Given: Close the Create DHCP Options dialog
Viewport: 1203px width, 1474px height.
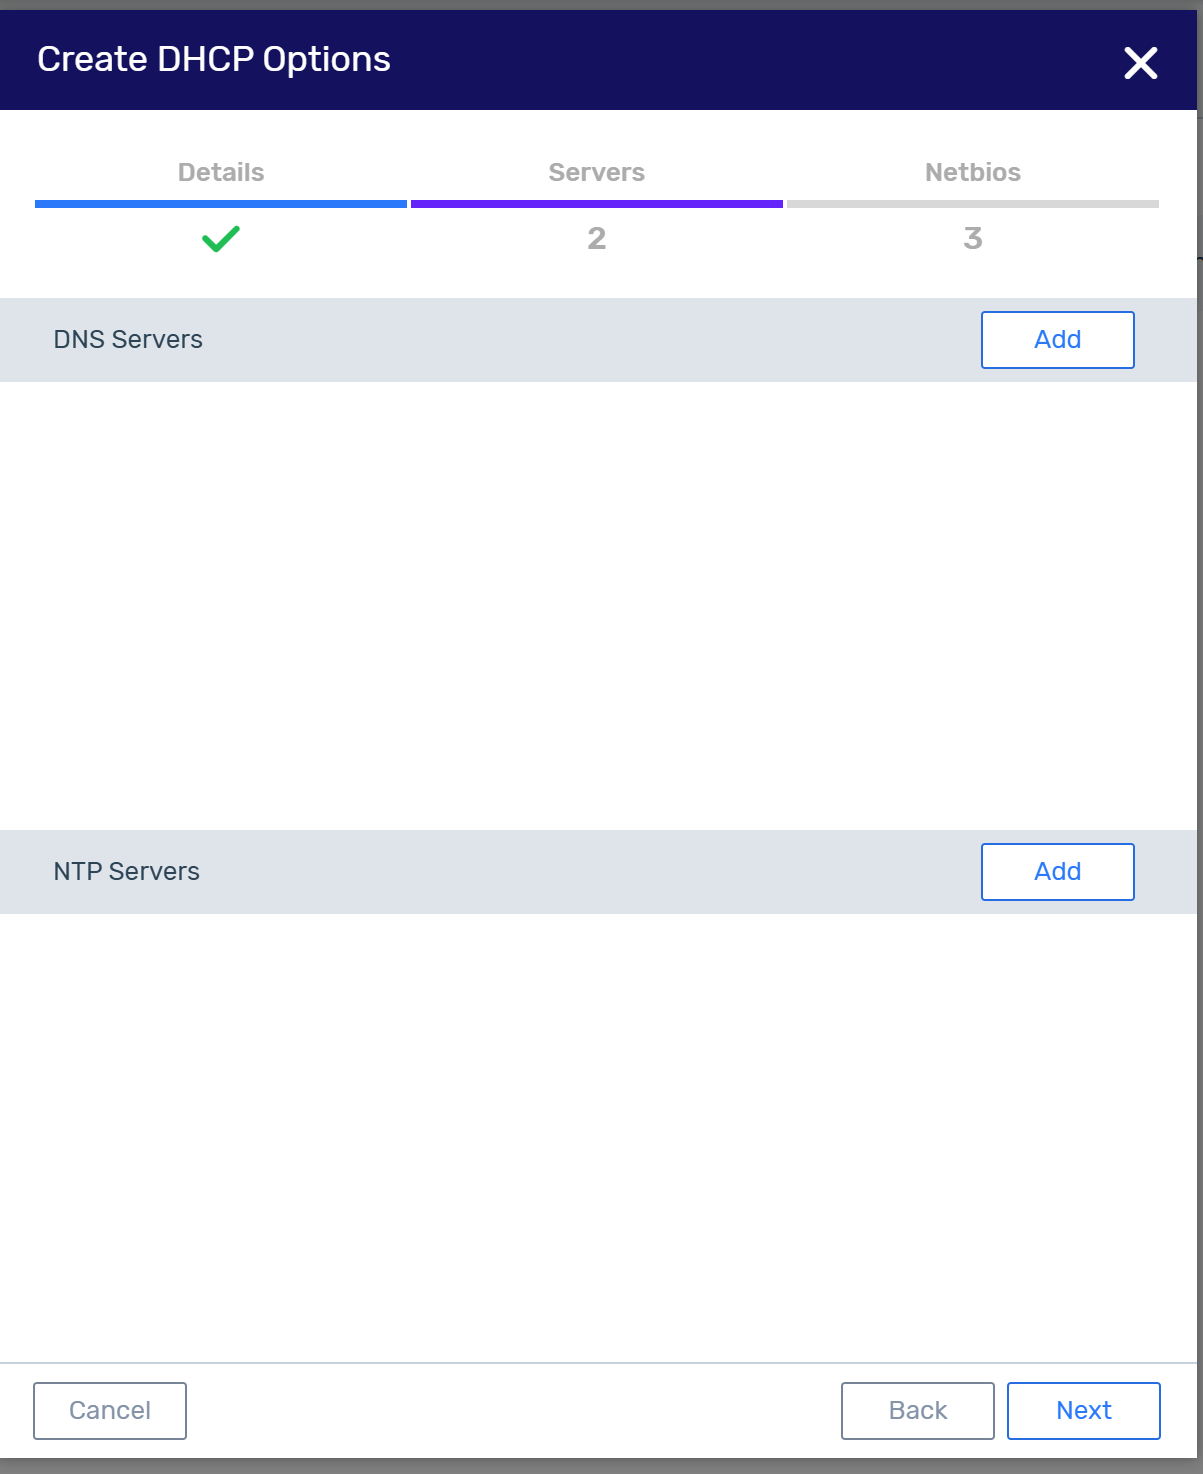Looking at the screenshot, I should 1140,63.
